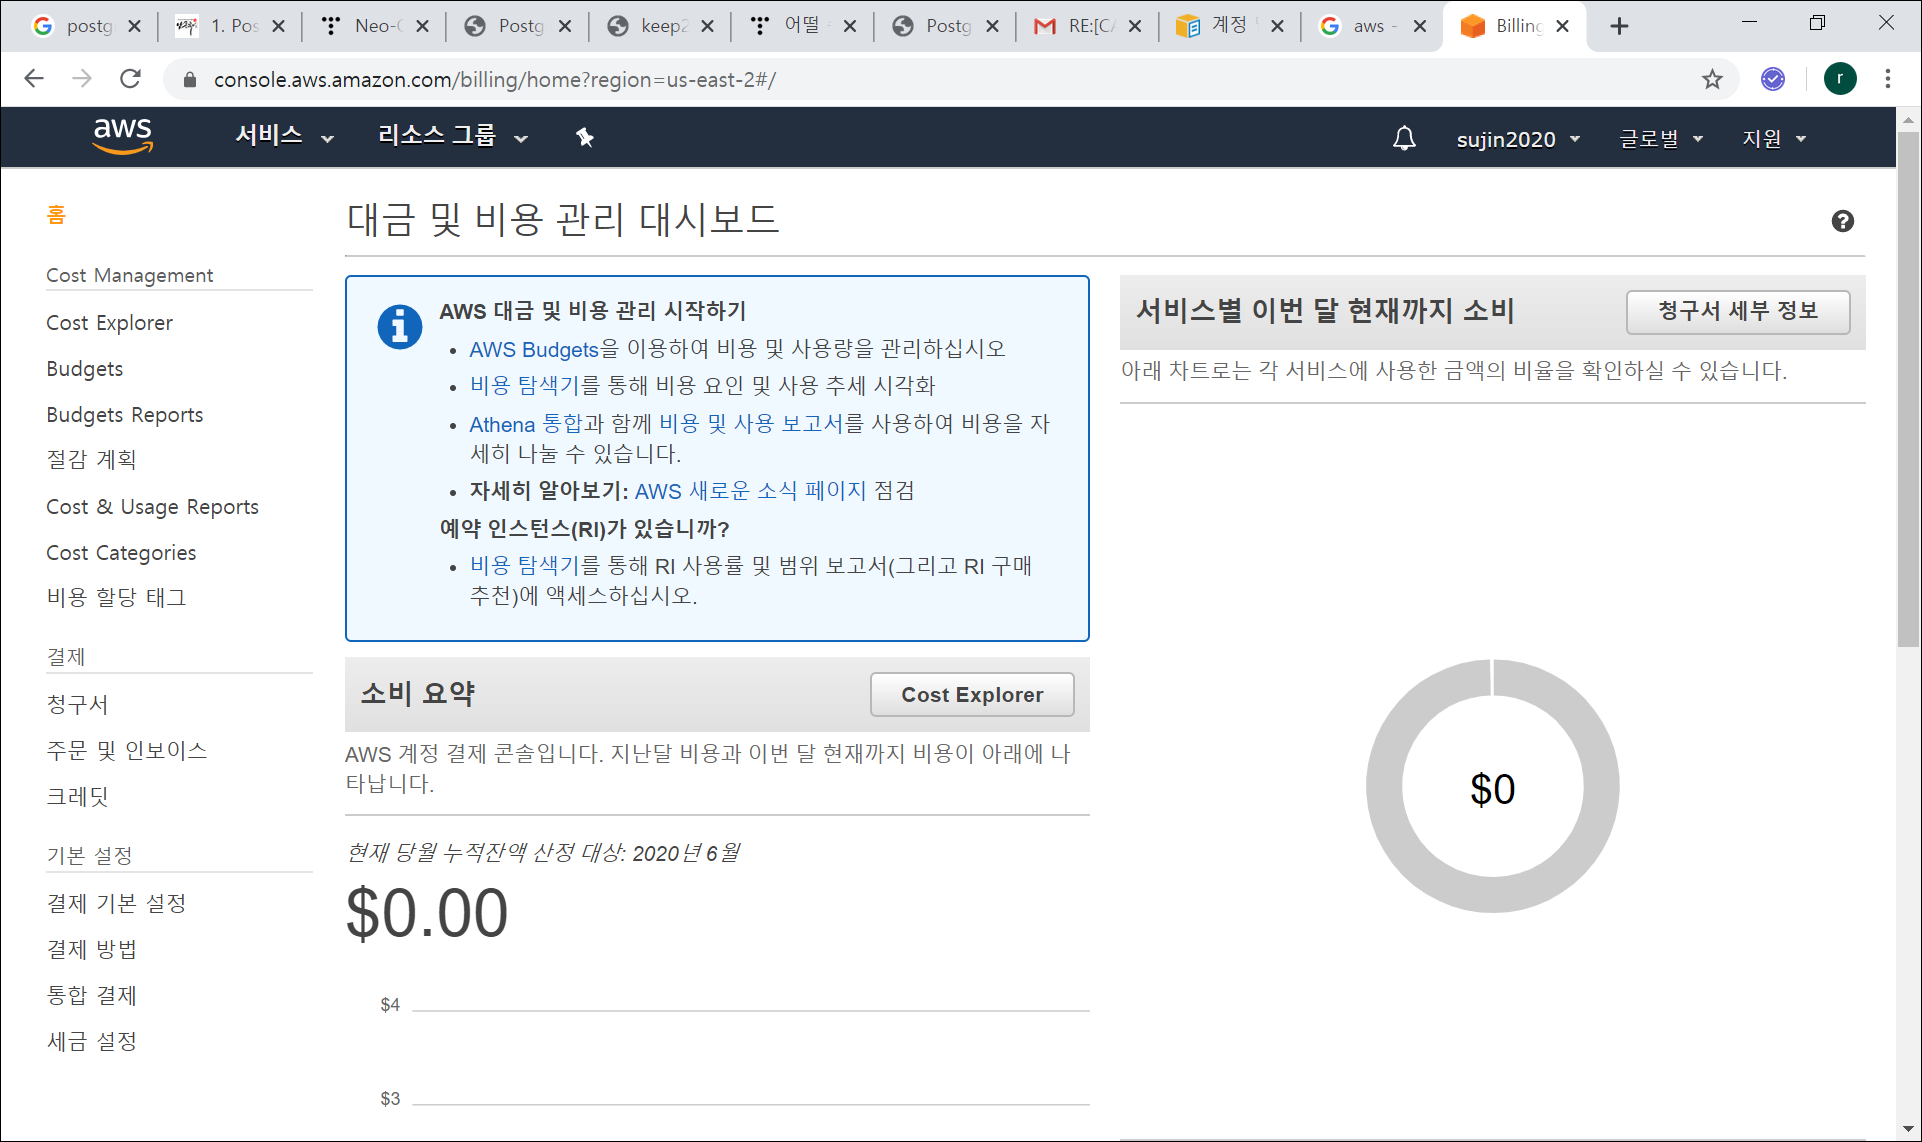Click the Cost Explorer button in 소비 요약
Image resolution: width=1922 pixels, height=1142 pixels.
(972, 695)
